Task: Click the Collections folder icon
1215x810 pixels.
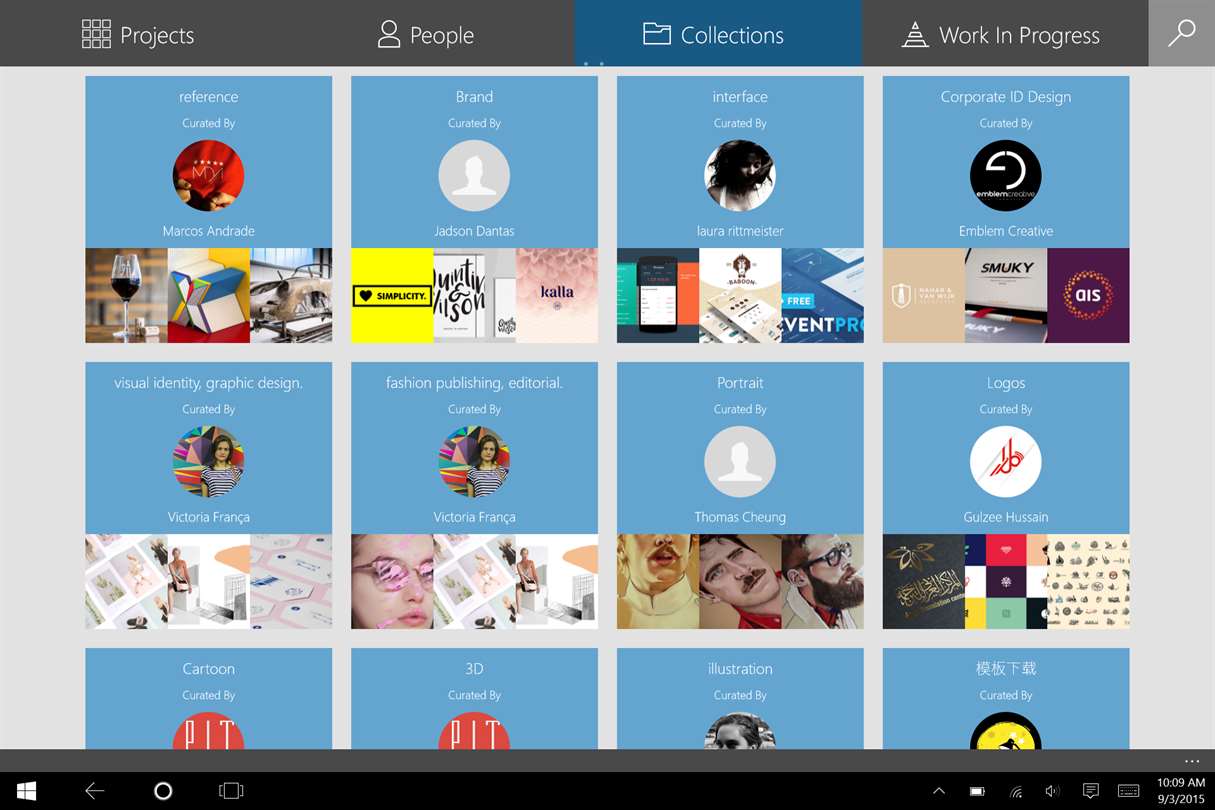Action: tap(657, 34)
